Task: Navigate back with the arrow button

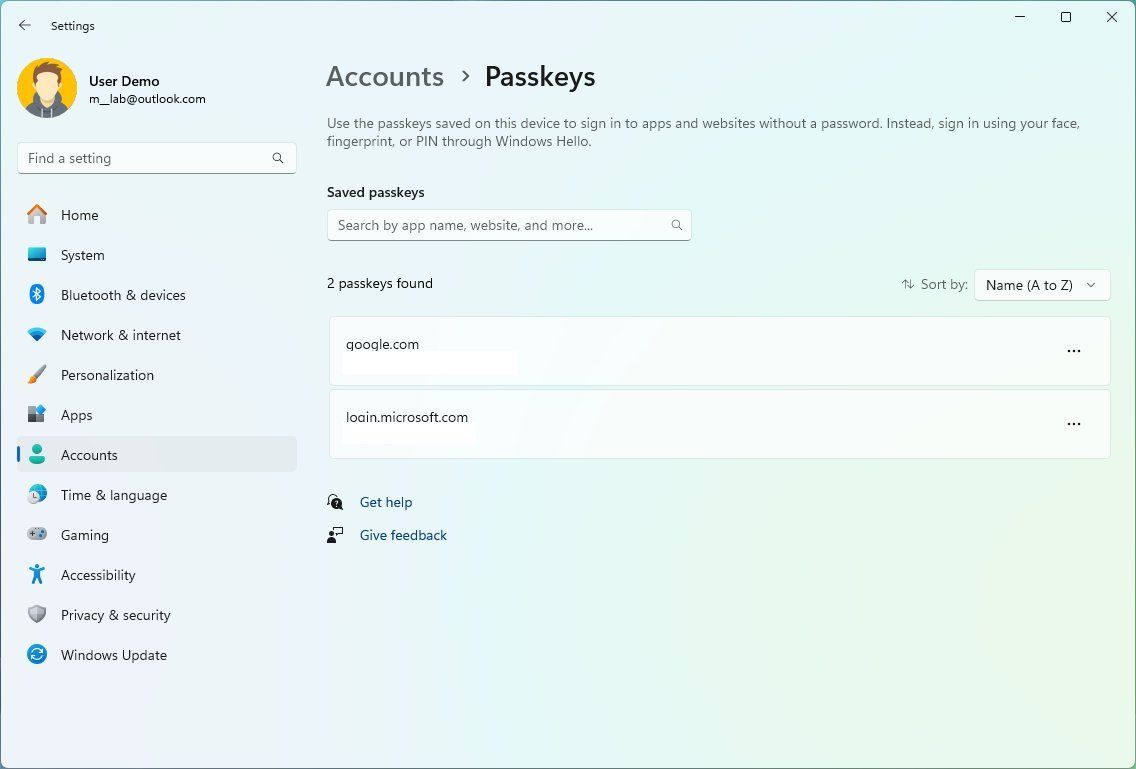Action: pyautogui.click(x=24, y=25)
